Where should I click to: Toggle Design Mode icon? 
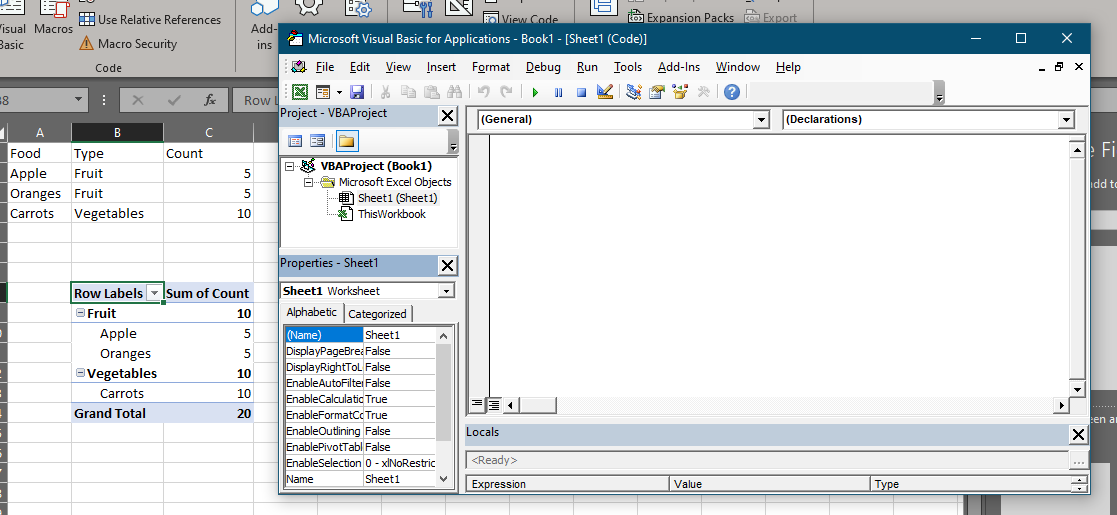[605, 92]
